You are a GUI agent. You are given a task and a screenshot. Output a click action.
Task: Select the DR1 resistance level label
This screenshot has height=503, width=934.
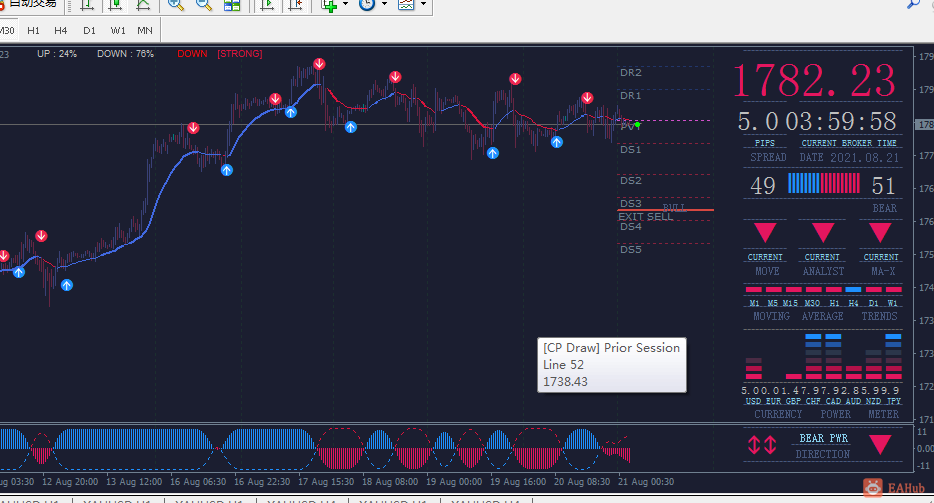[x=631, y=96]
